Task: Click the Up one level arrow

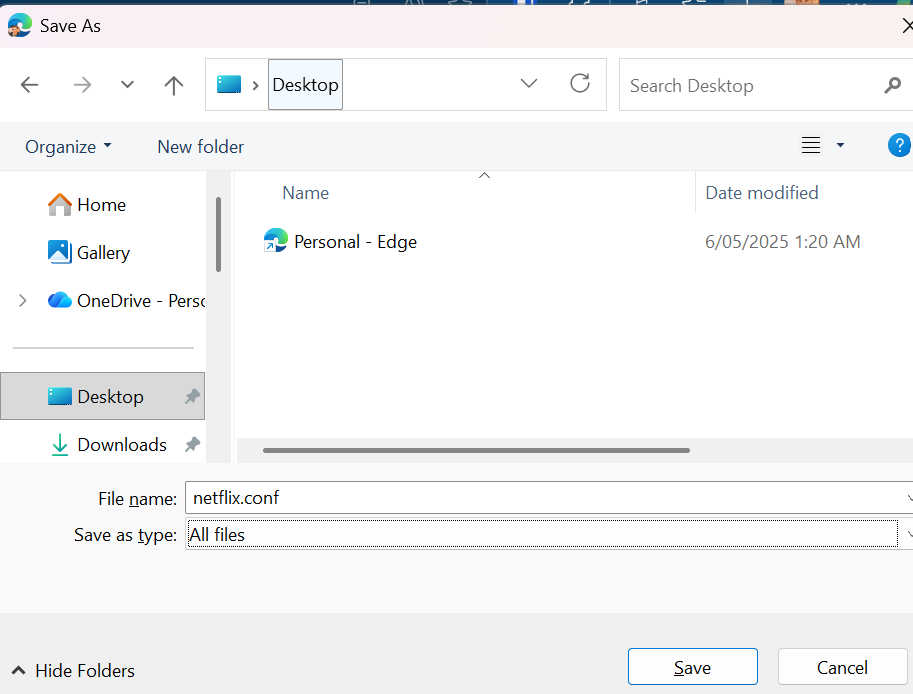Action: click(x=174, y=85)
